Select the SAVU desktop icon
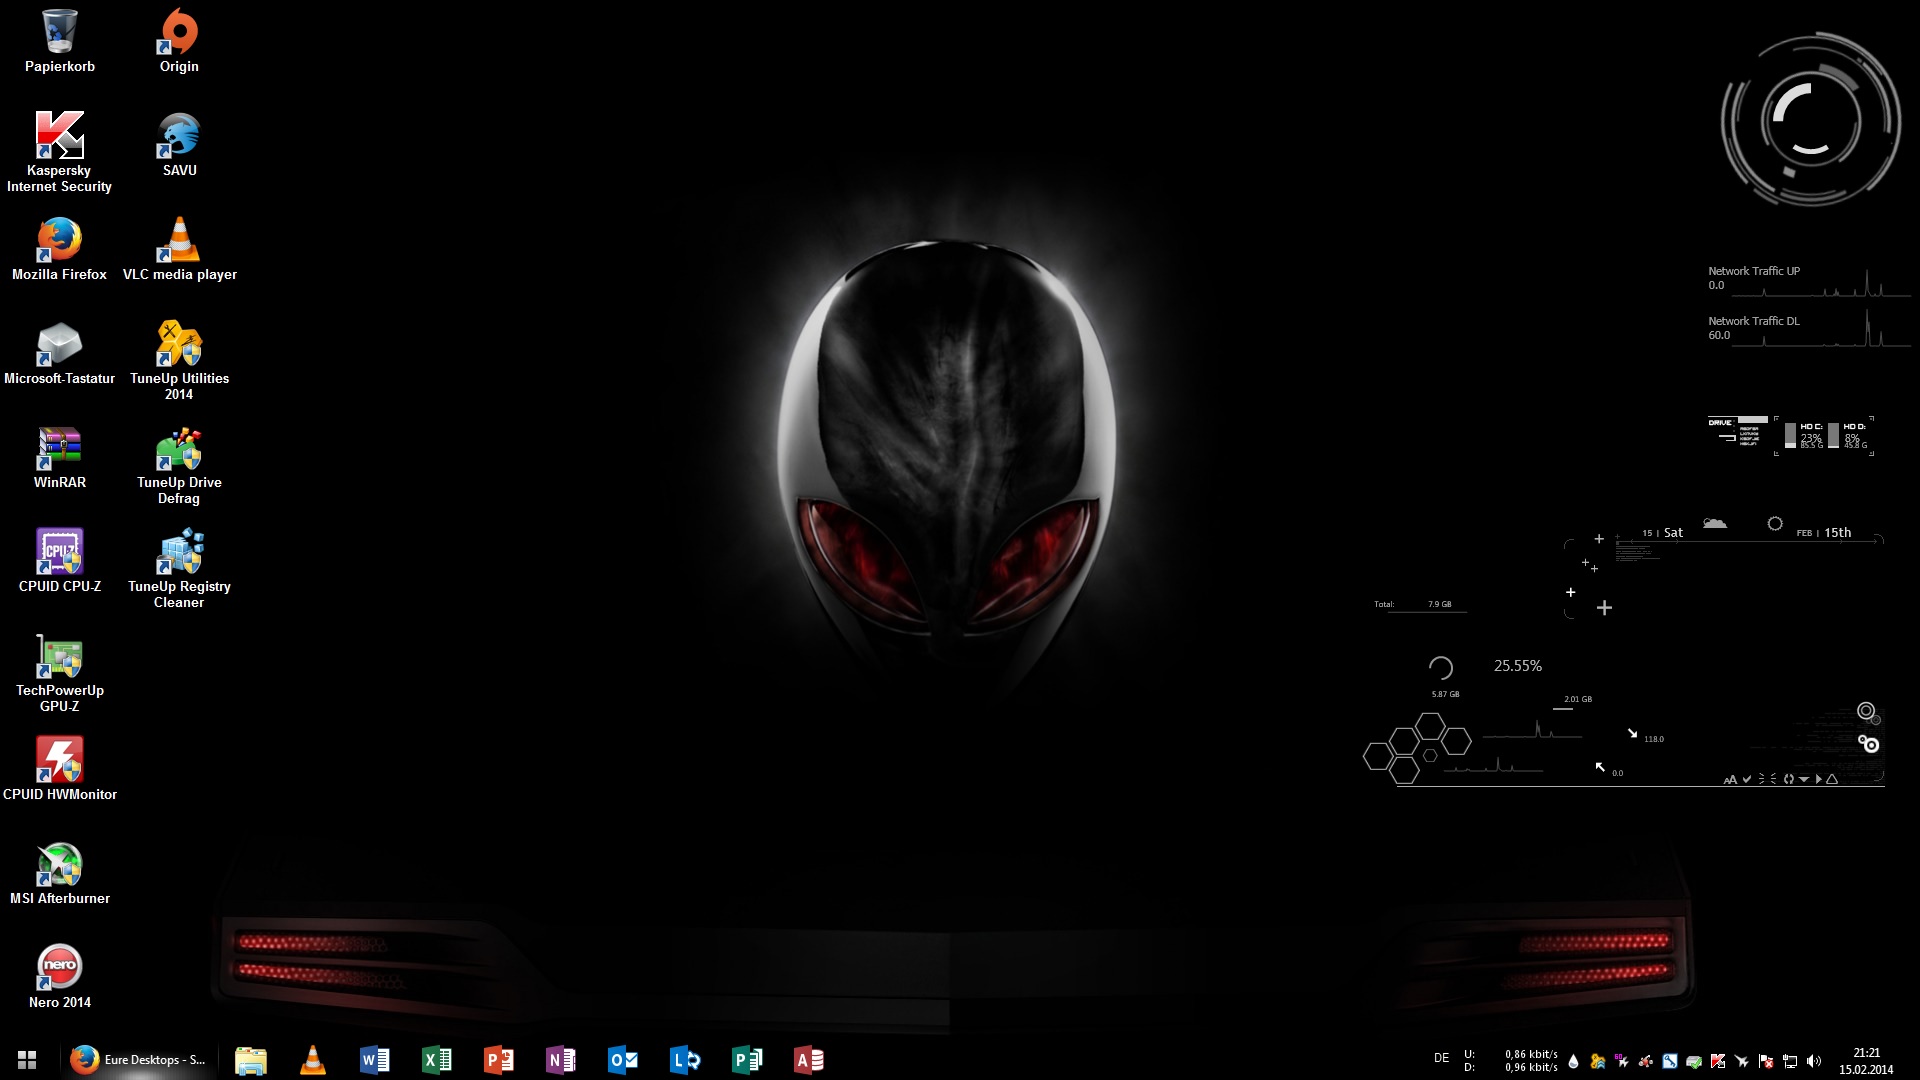The width and height of the screenshot is (1920, 1080). pyautogui.click(x=179, y=146)
